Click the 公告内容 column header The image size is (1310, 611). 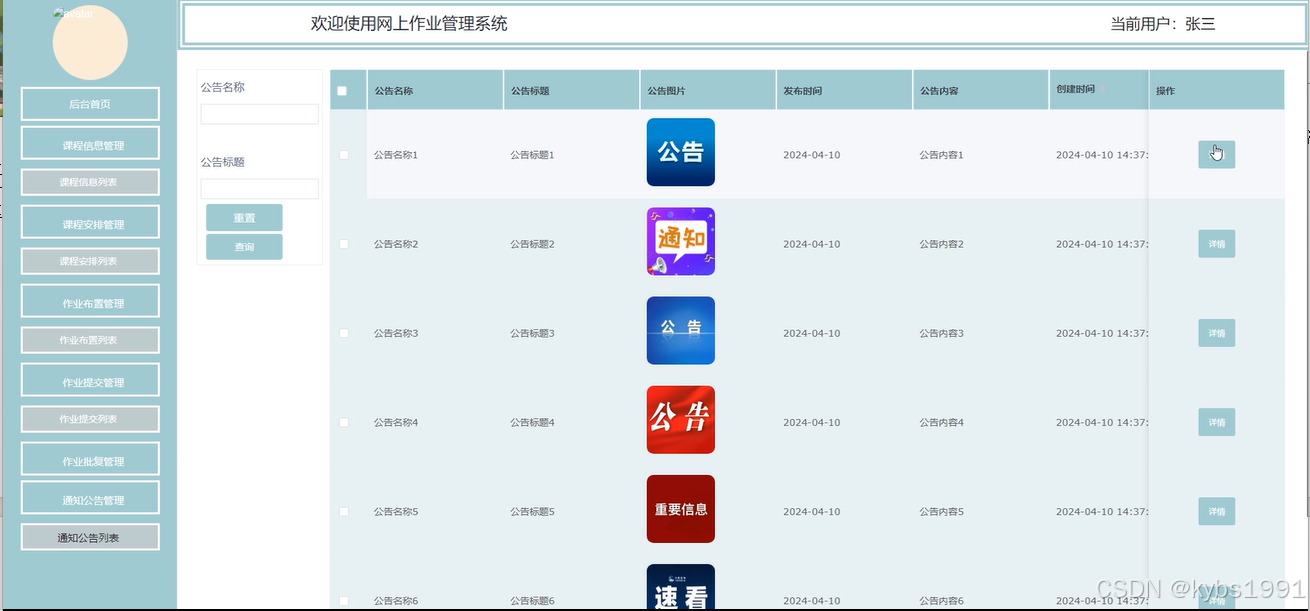click(x=981, y=90)
